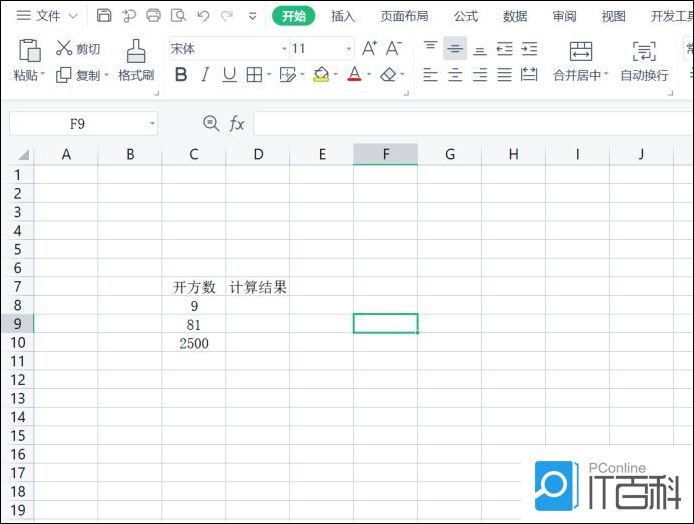Open the font size 11 dropdown

[349, 49]
